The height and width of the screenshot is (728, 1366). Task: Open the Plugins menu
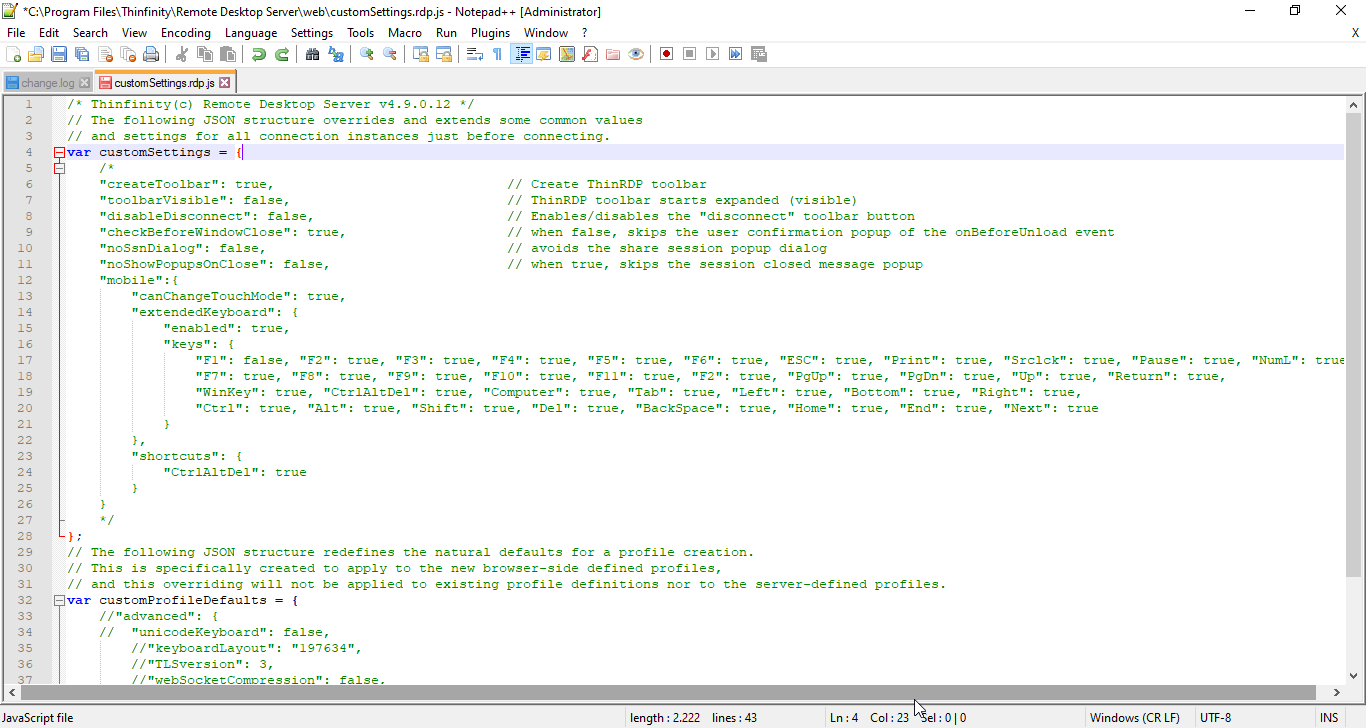pos(490,32)
